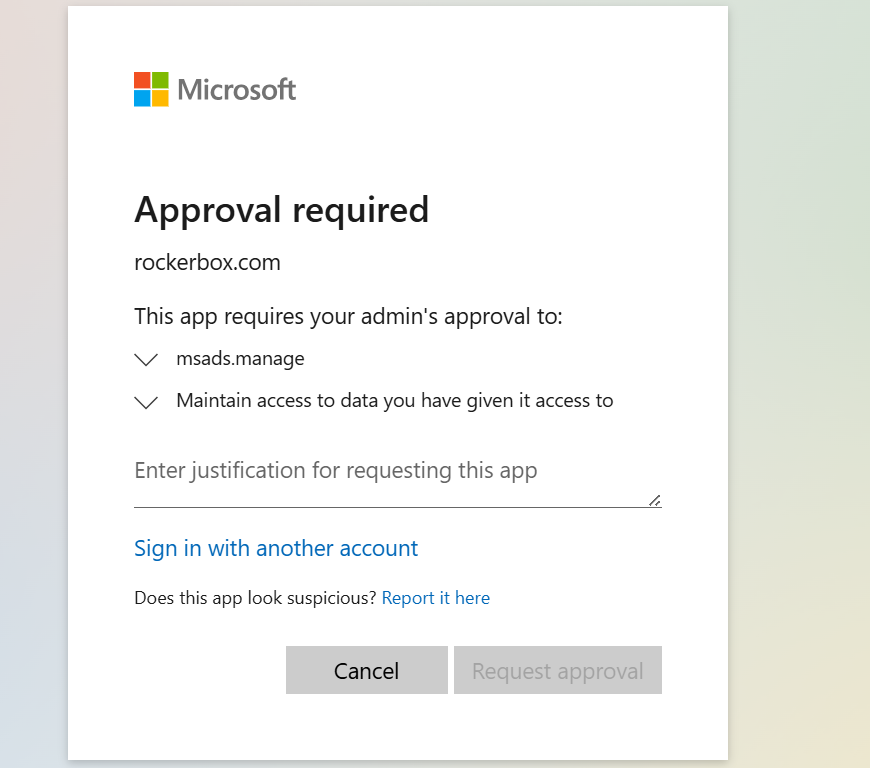Grab the justification field resize handle
870x768 pixels.
coord(655,501)
